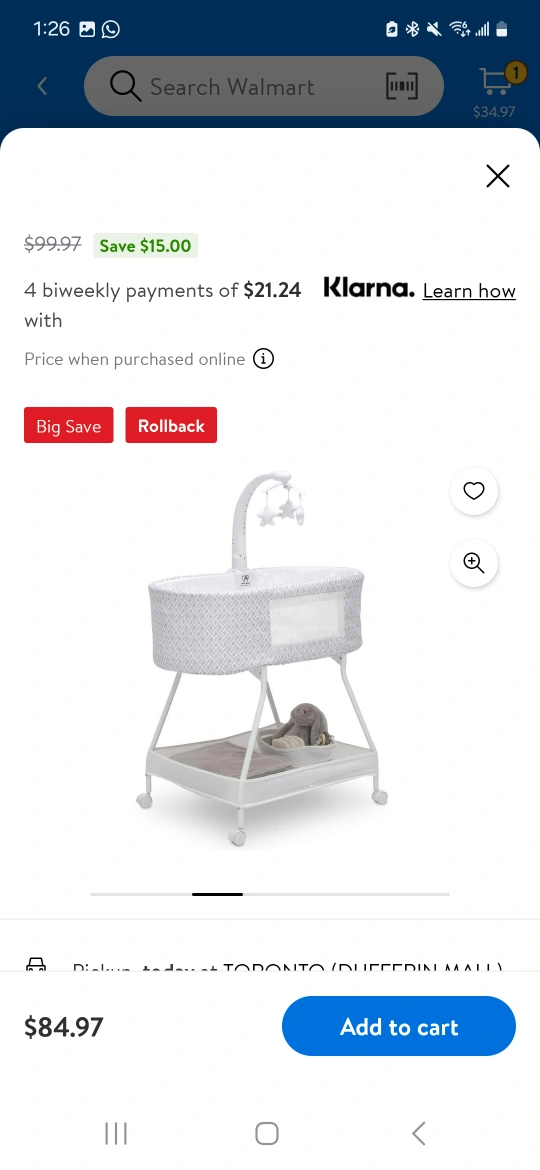Close the product sheet with the X
The height and width of the screenshot is (1170, 540).
click(497, 176)
